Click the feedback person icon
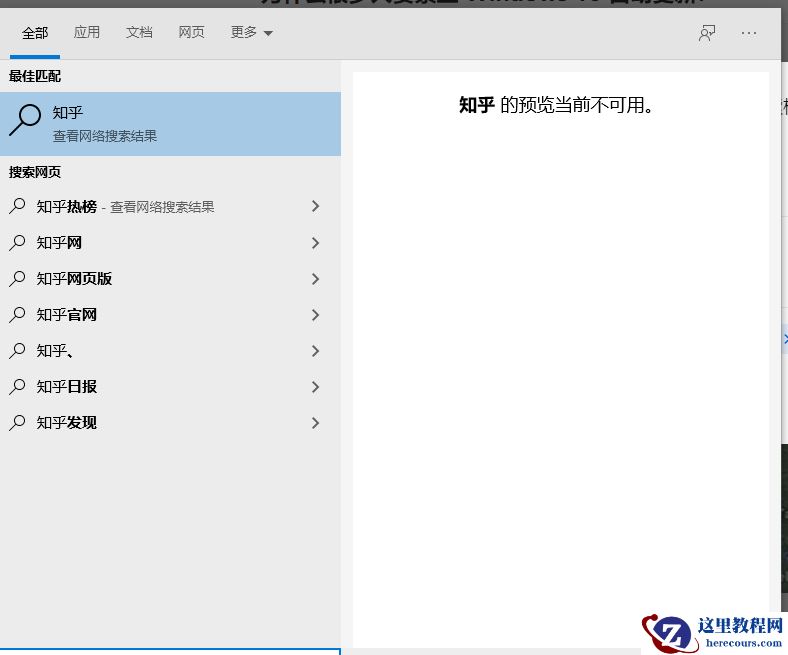 point(707,33)
